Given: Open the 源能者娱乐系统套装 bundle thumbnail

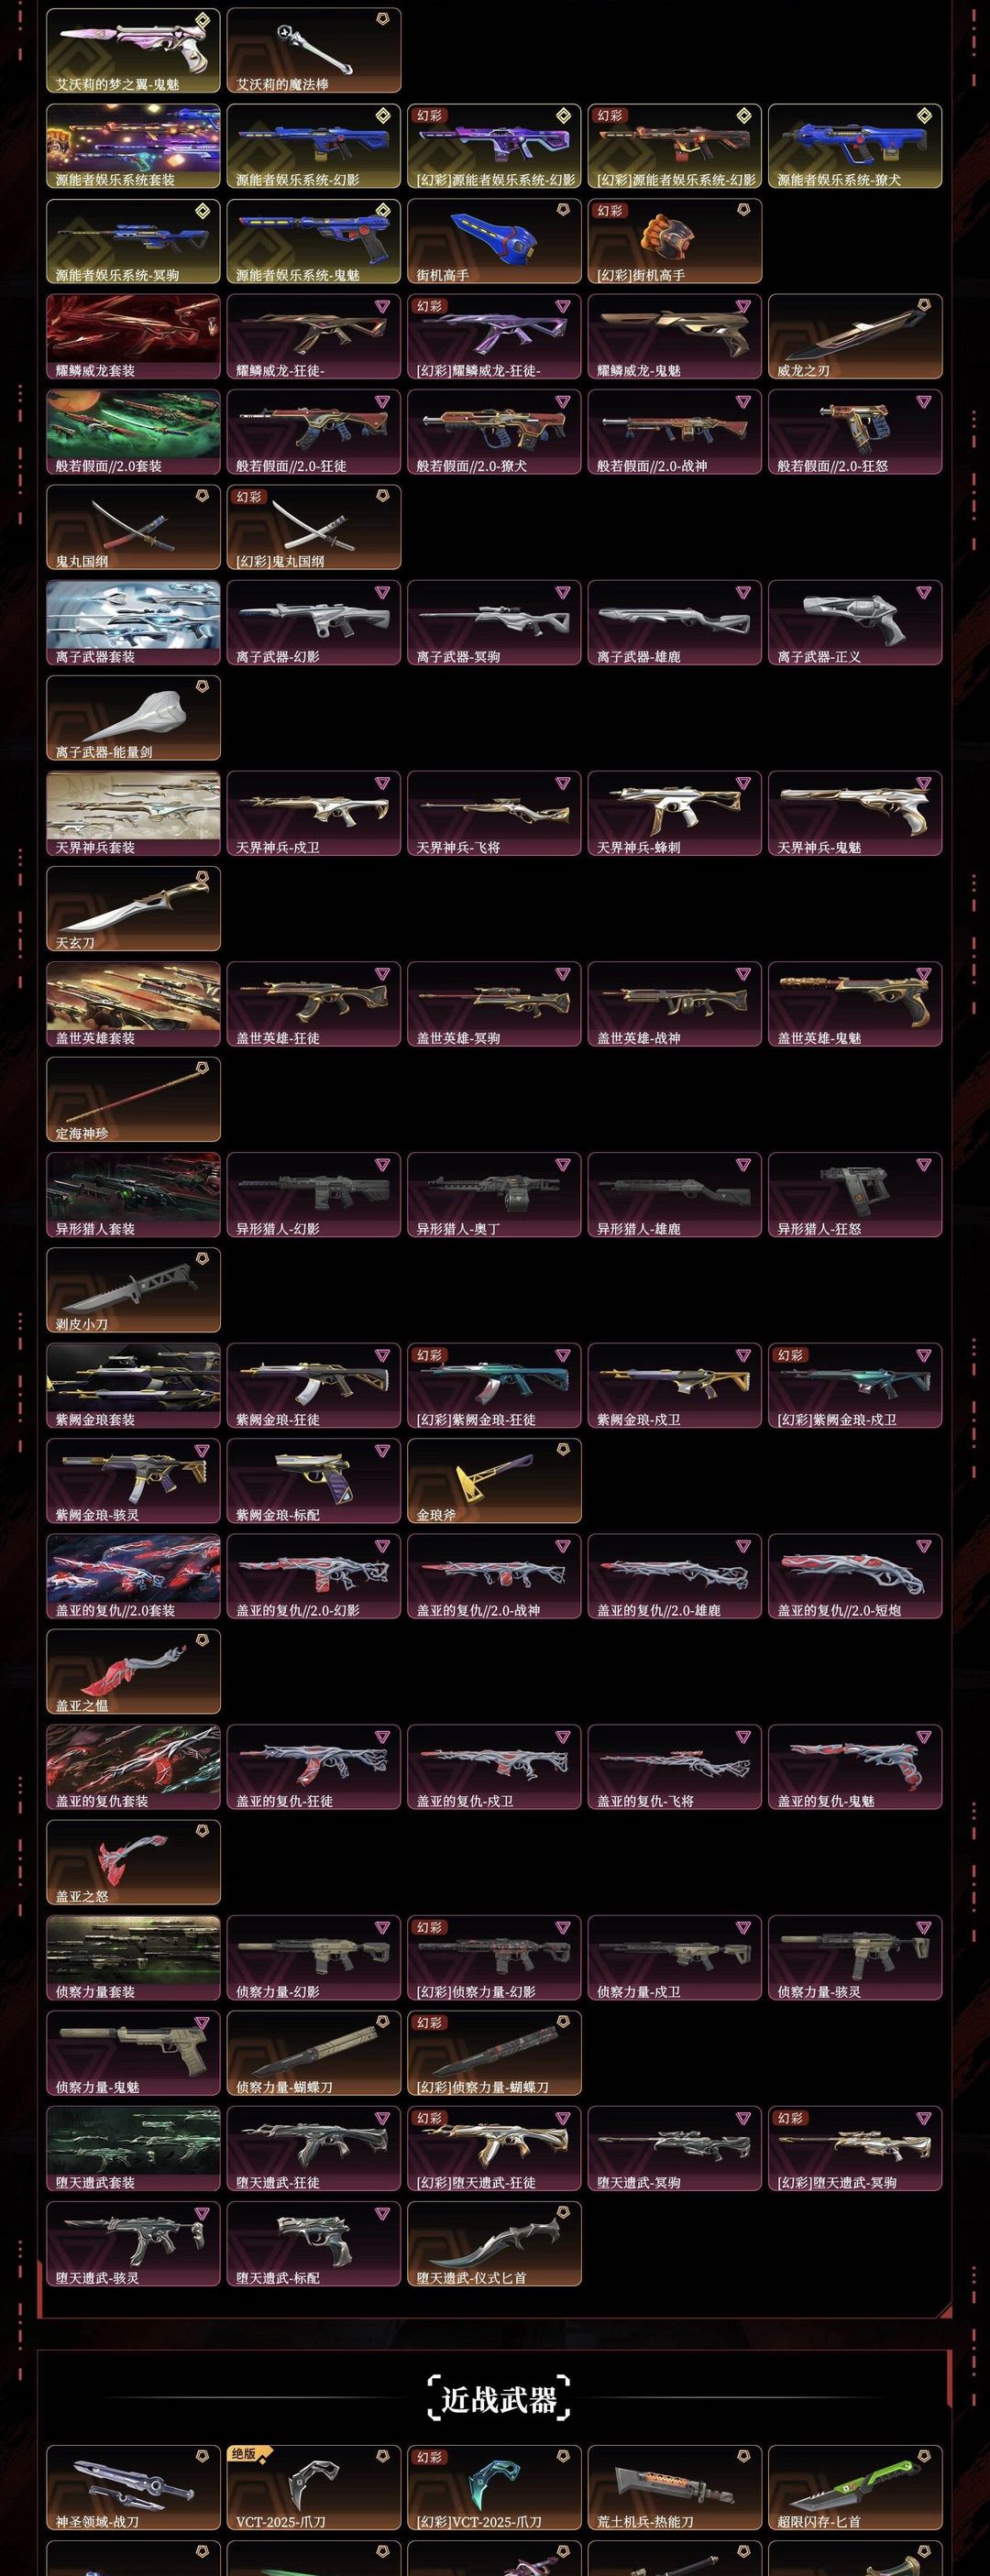Looking at the screenshot, I should [133, 146].
